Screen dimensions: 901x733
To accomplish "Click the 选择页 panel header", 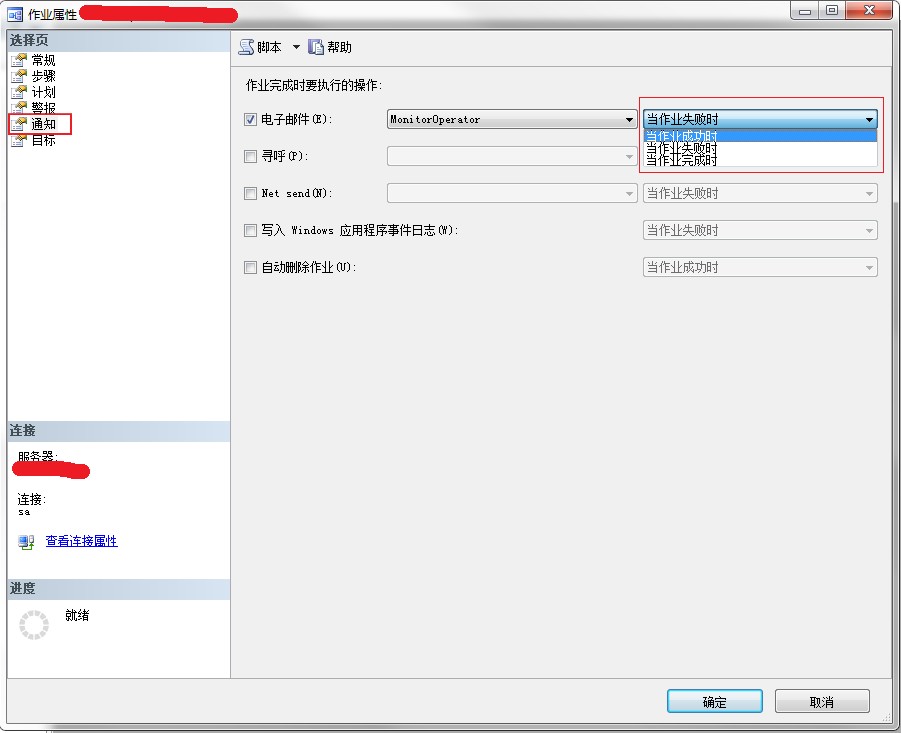I will coord(118,41).
